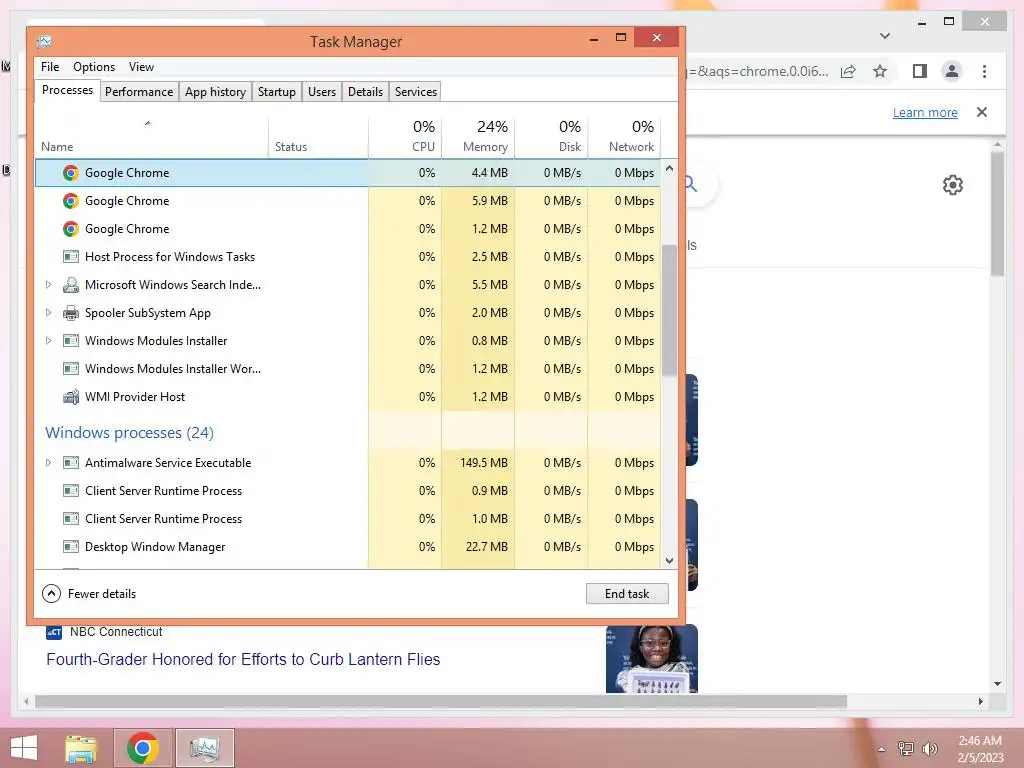Open Google quick settings gear icon
Image resolution: width=1024 pixels, height=768 pixels.
(x=953, y=185)
